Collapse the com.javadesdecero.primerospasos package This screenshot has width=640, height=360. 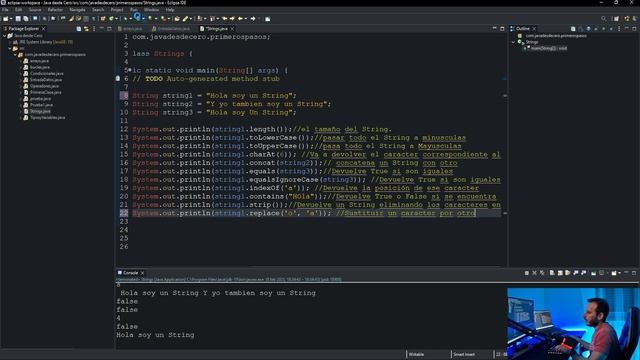pyautogui.click(x=15, y=55)
